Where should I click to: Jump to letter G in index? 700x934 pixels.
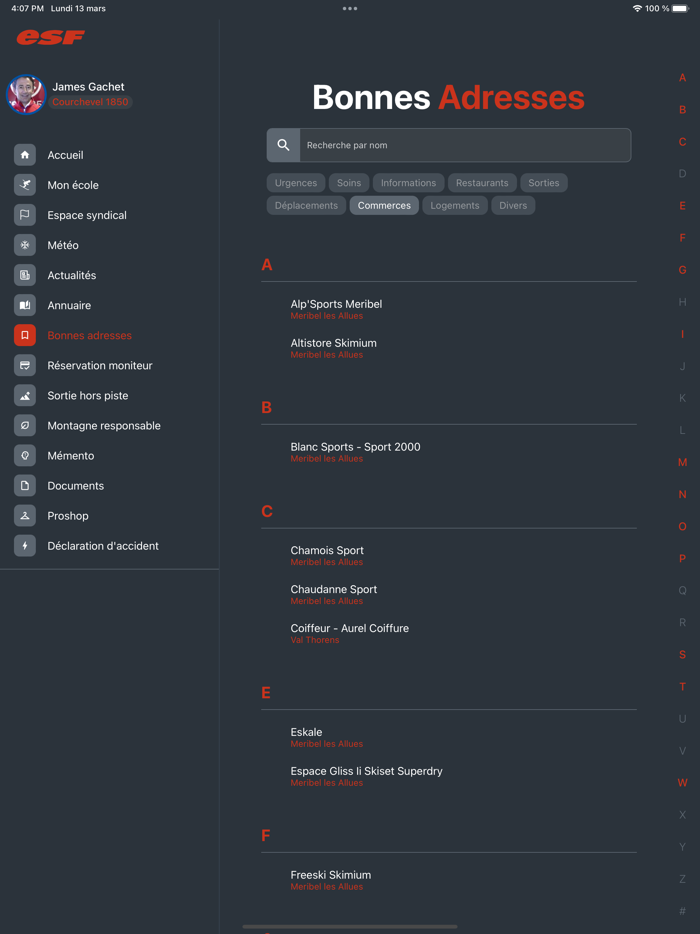coord(683,270)
